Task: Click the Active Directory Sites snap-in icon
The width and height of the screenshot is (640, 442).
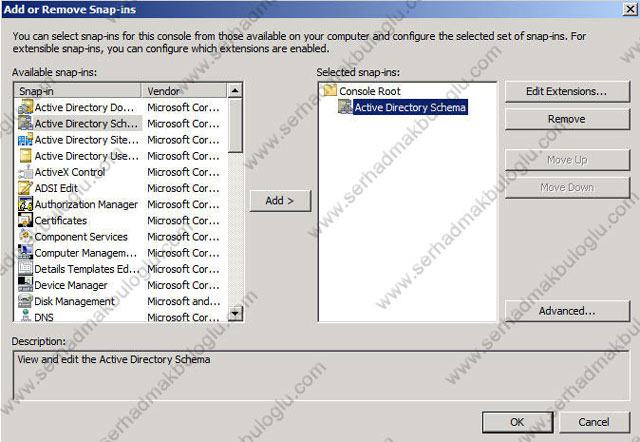Action: 25,140
